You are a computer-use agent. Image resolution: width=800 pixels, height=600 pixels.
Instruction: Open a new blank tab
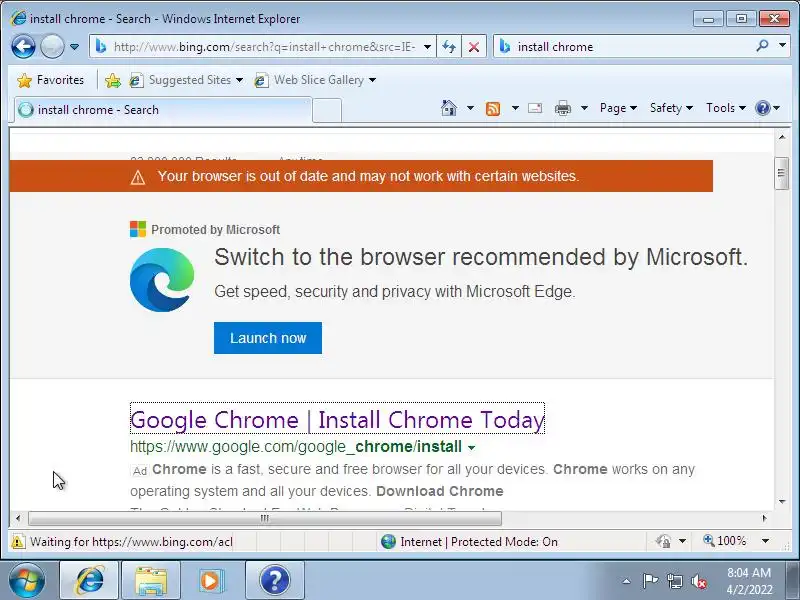(327, 110)
